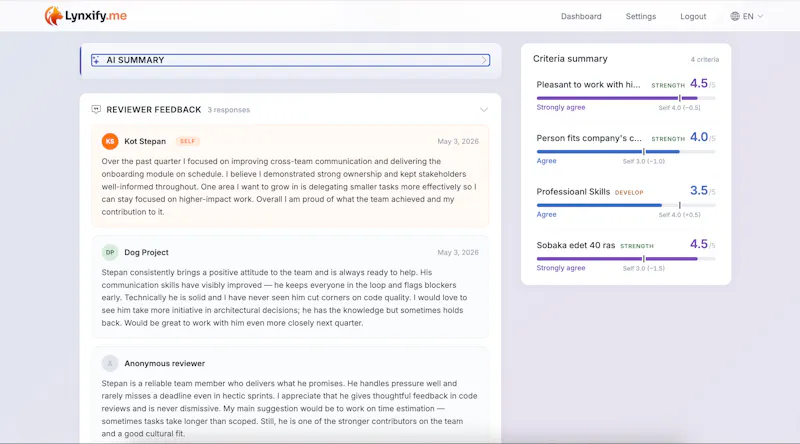The image size is (800, 444).
Task: Click the 'Pleasant to work with hi...' criterion
Action: (x=588, y=85)
